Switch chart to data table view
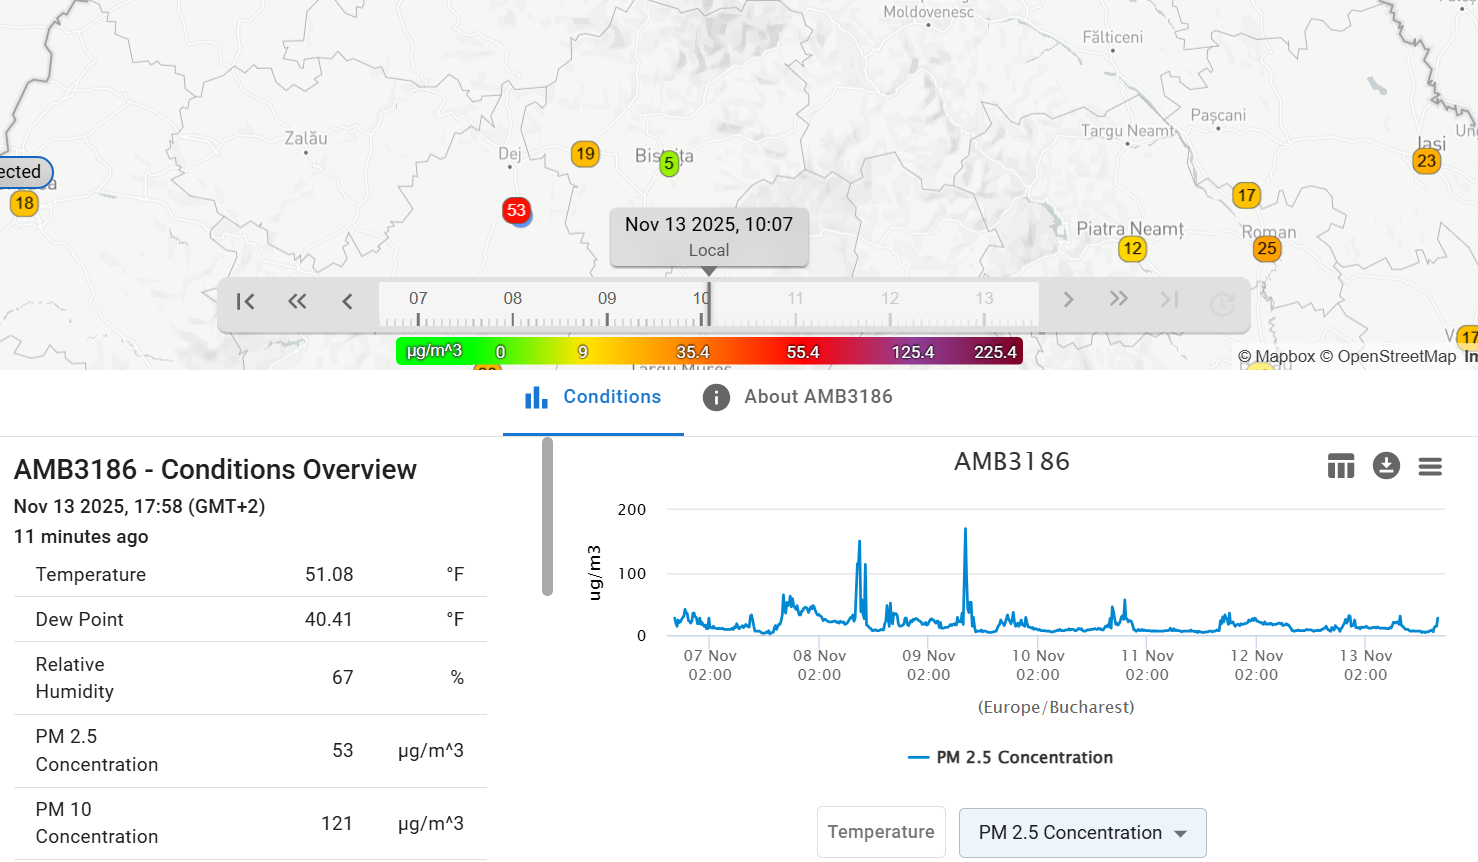 pyautogui.click(x=1341, y=466)
